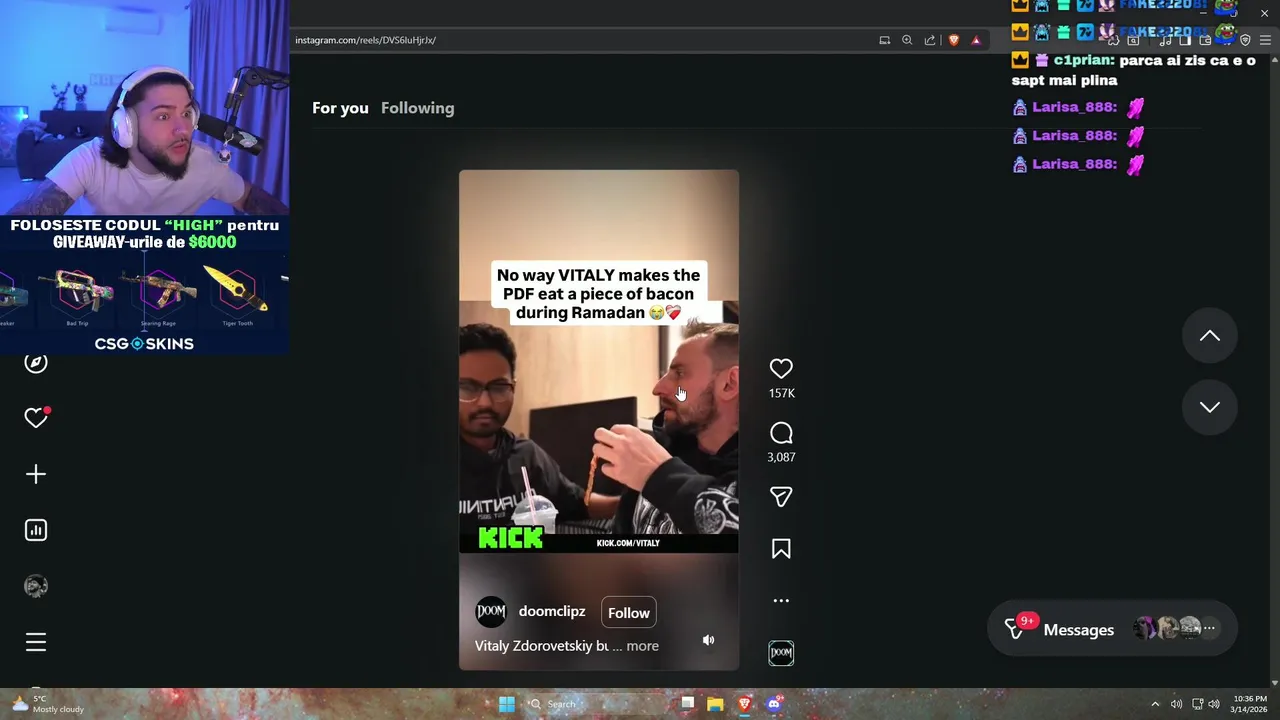Open Discord from the taskbar
1280x720 pixels.
773,704
